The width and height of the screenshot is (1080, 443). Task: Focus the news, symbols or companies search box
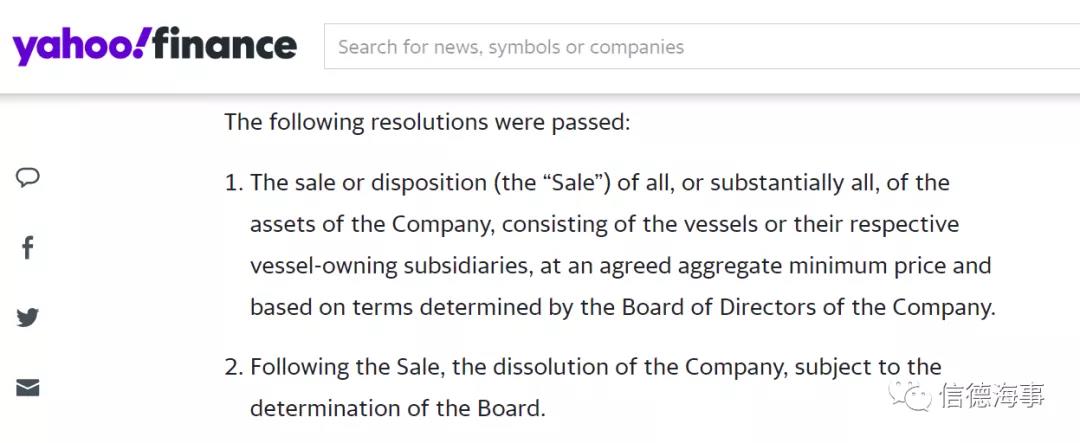tap(700, 47)
